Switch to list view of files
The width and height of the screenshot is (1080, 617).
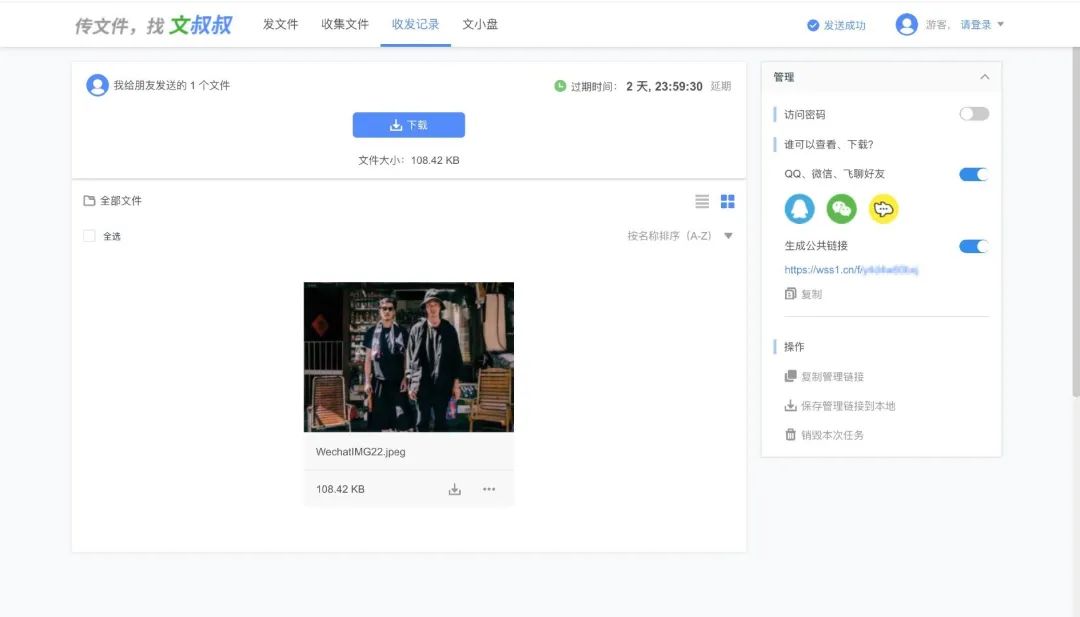pyautogui.click(x=702, y=201)
